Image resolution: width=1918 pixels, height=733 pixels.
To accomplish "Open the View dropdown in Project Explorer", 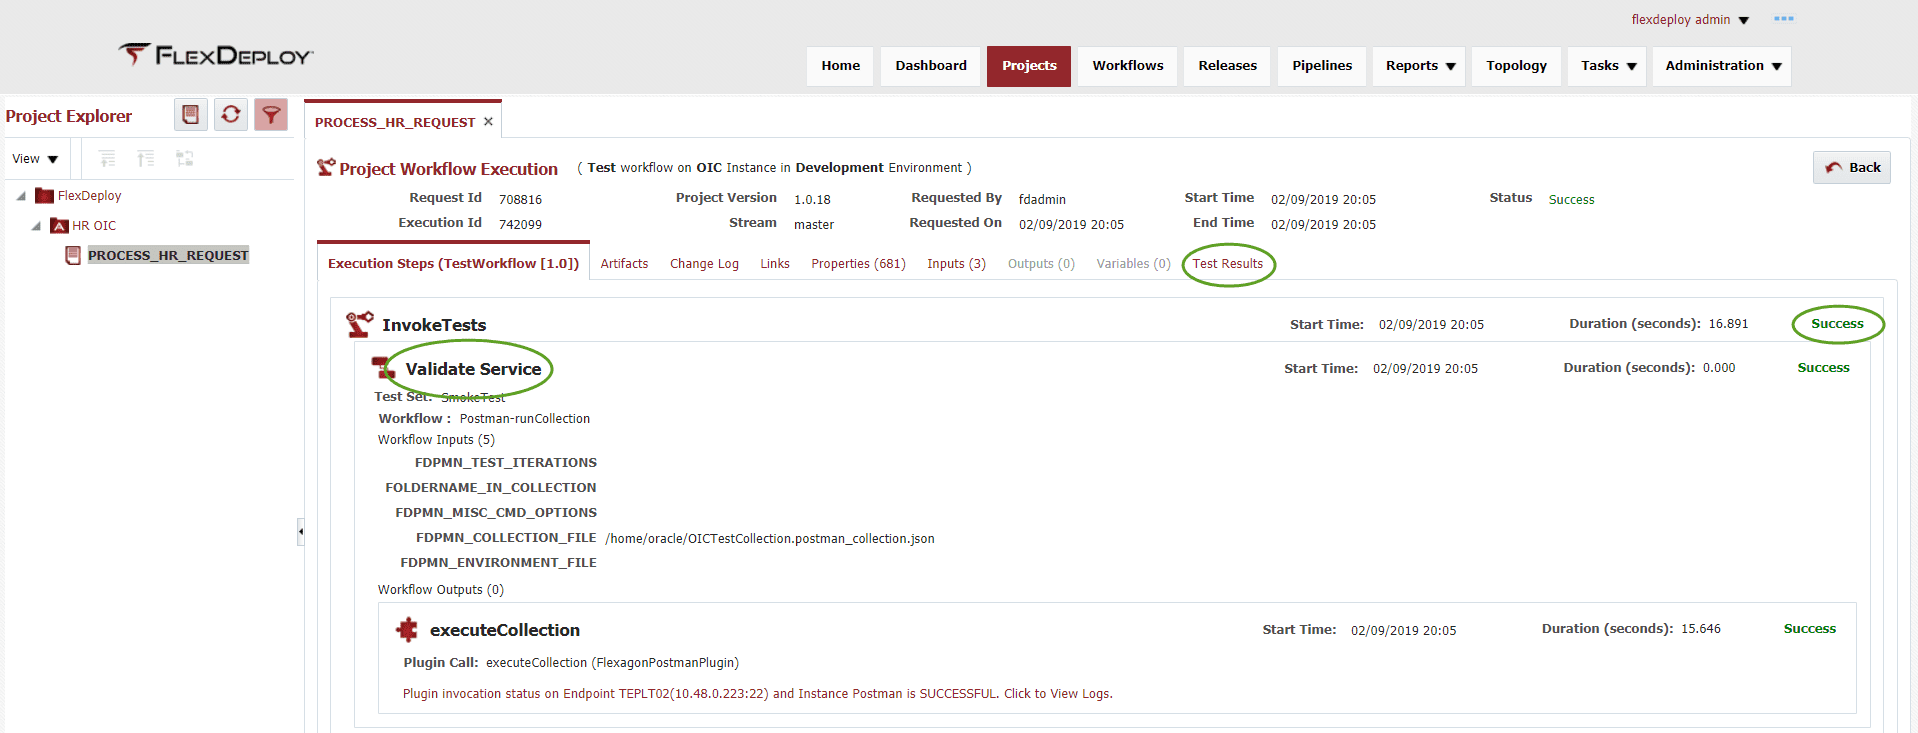I will 35,159.
